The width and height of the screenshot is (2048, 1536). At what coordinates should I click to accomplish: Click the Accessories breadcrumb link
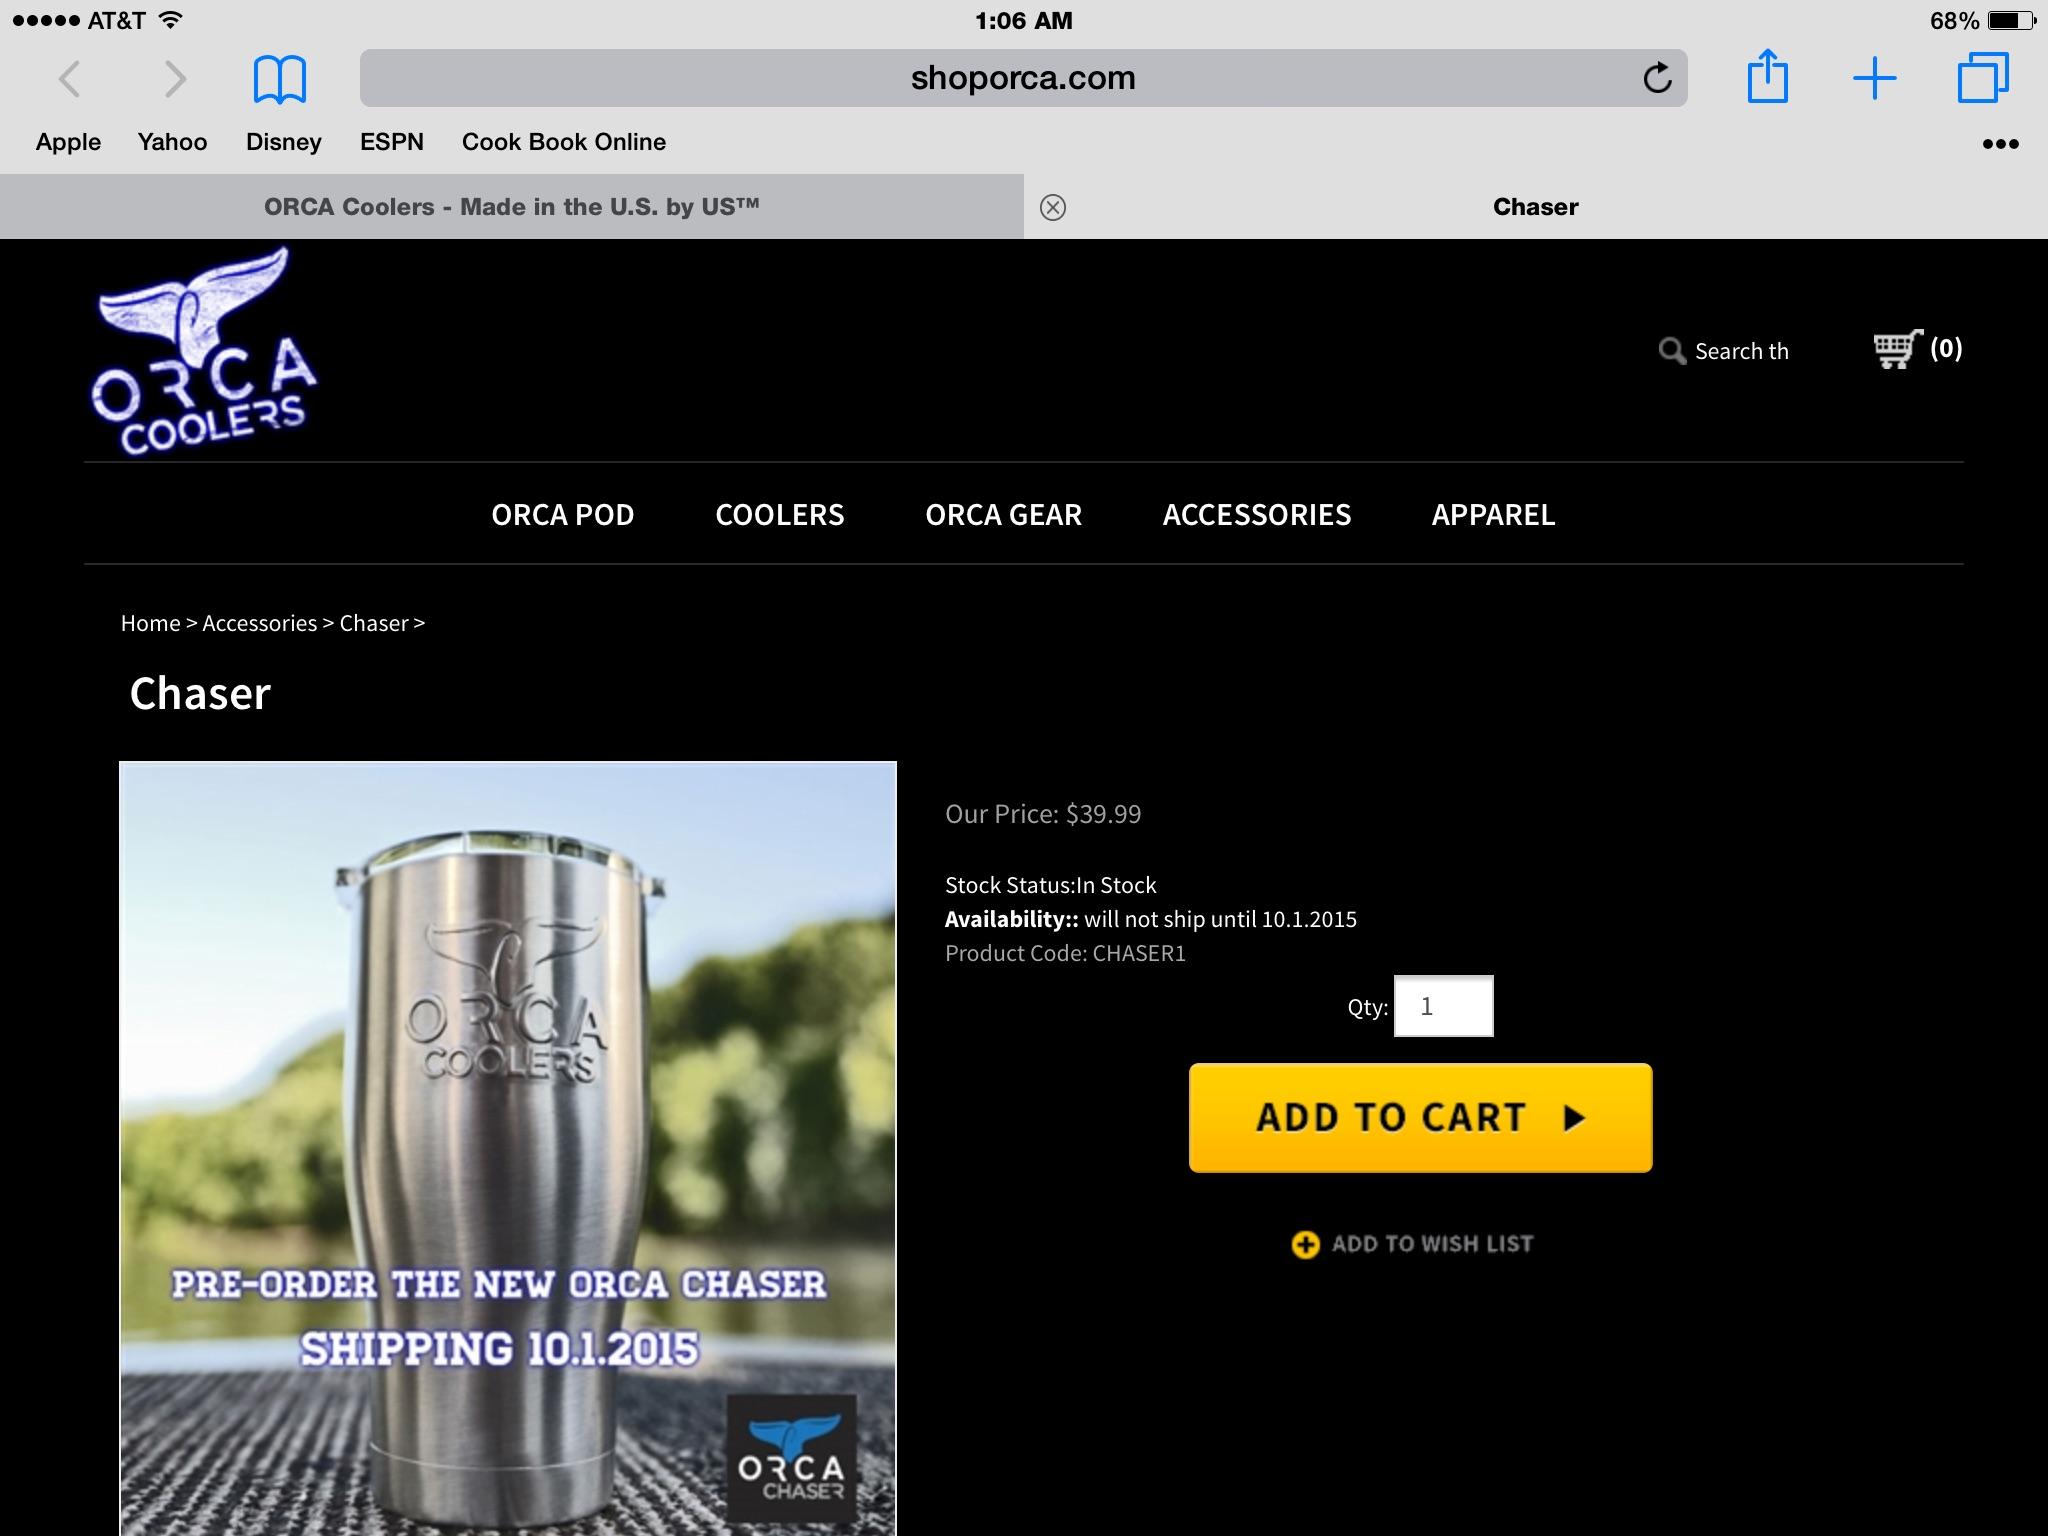(260, 623)
